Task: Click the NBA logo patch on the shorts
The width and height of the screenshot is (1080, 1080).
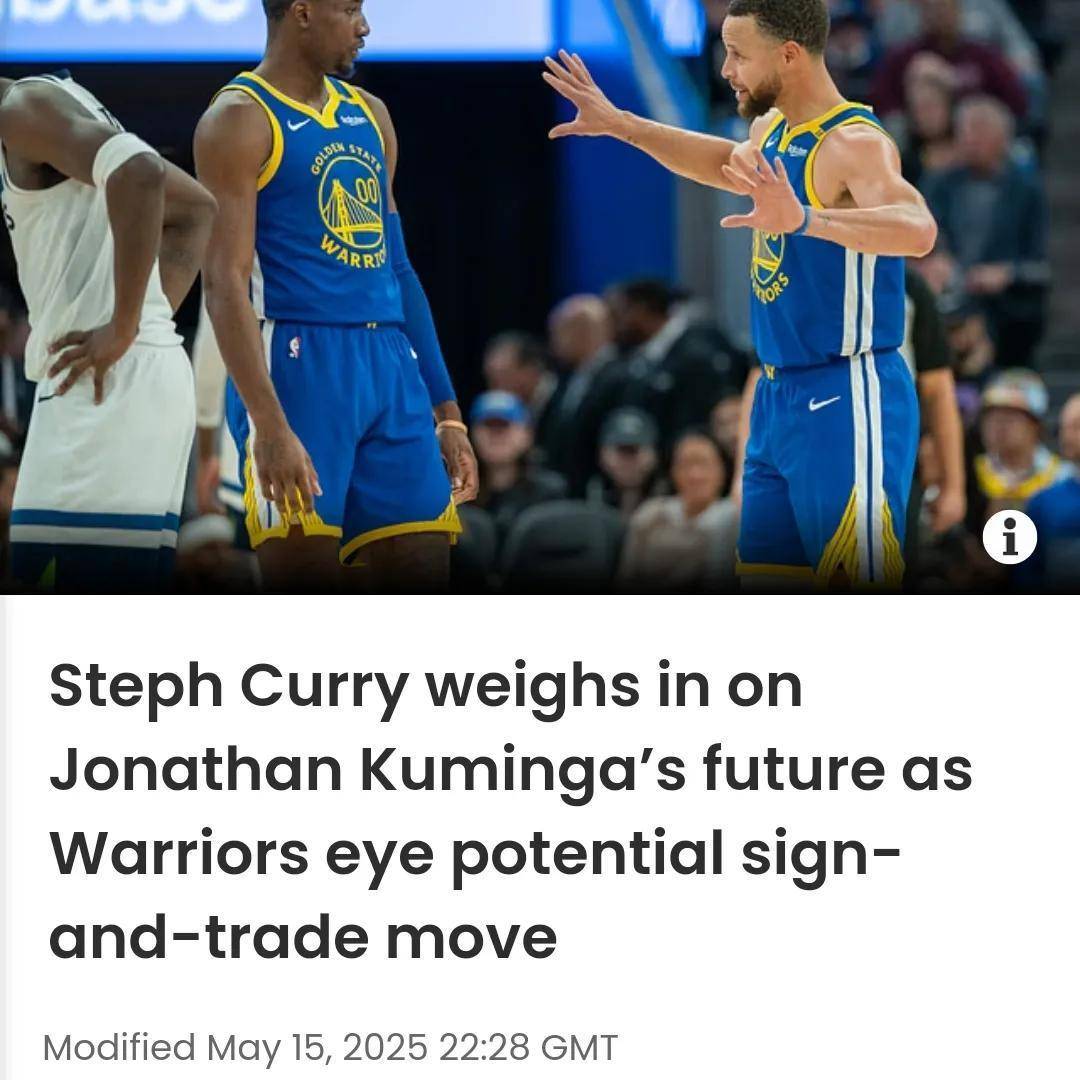Action: 294,346
